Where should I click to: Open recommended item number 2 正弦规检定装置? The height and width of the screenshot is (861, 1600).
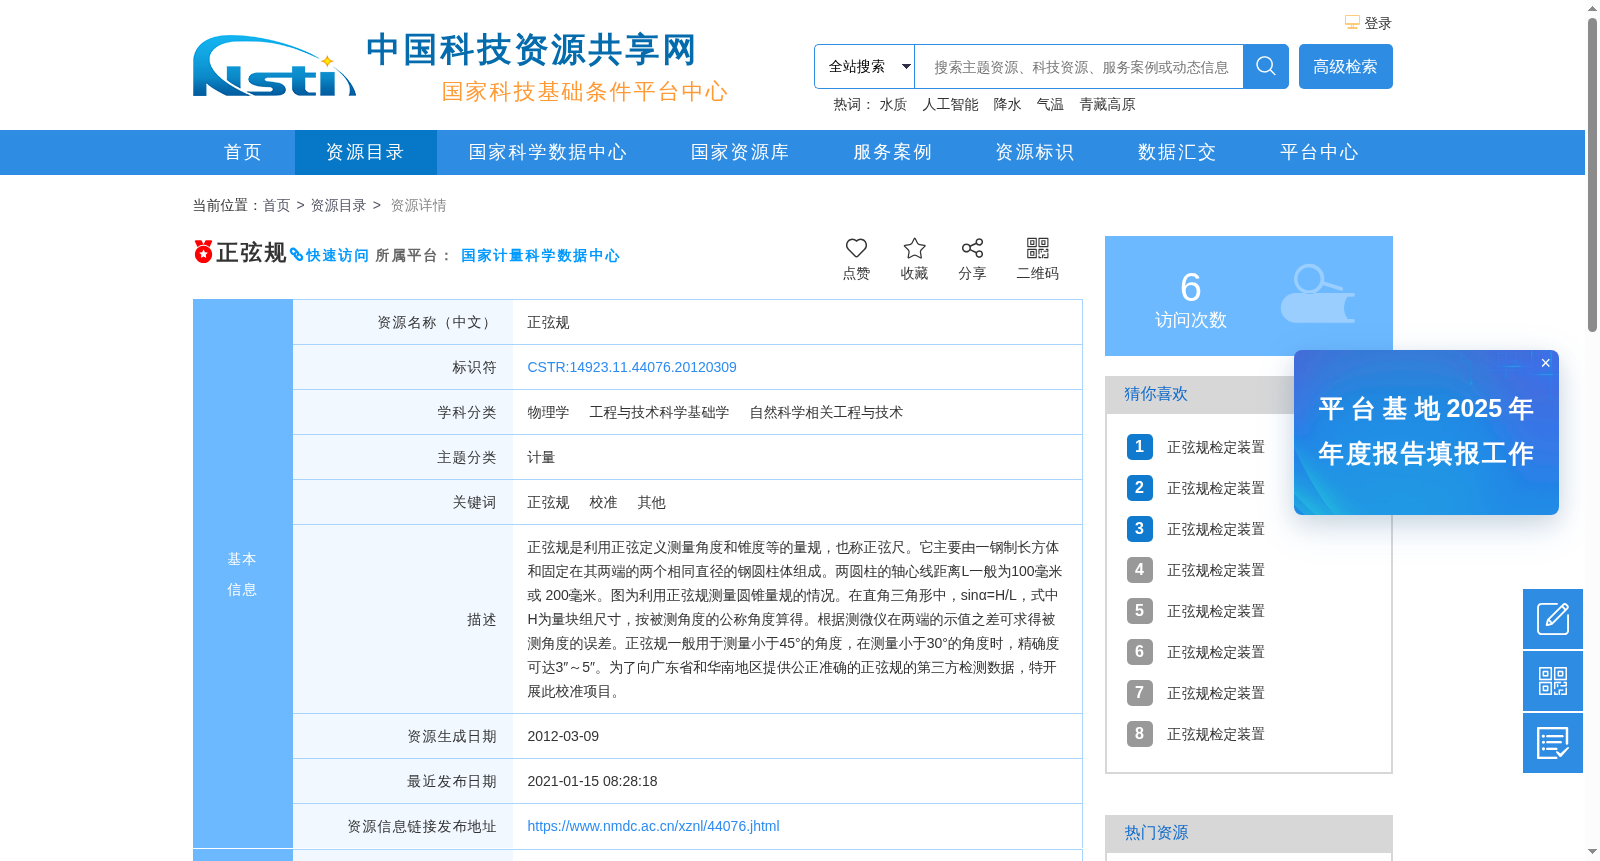[1216, 488]
